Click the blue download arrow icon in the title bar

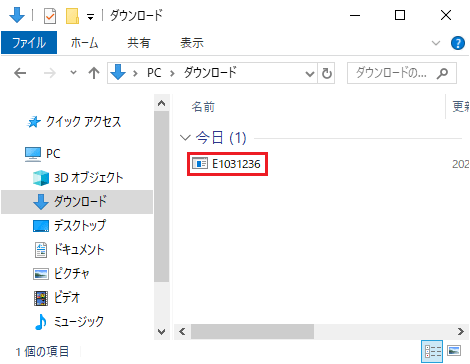pos(17,15)
